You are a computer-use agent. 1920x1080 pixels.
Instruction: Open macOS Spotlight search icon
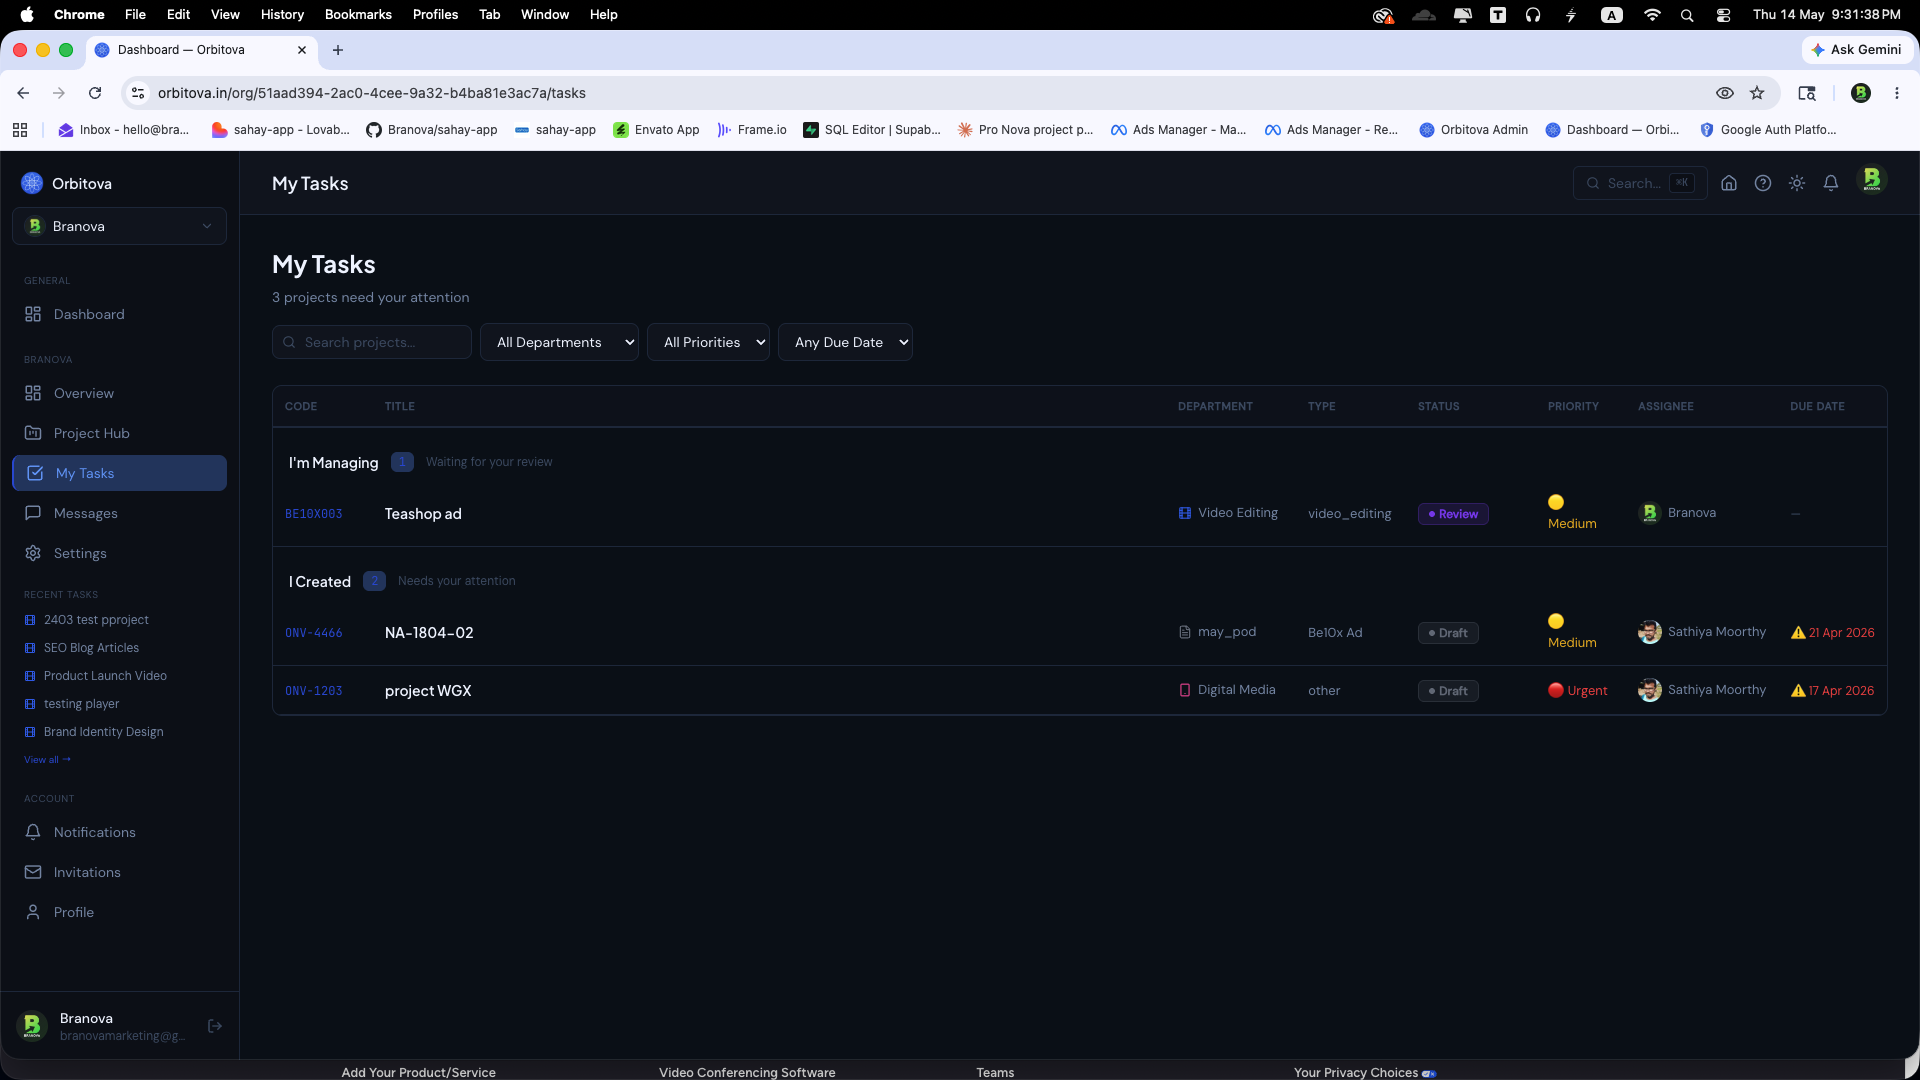1687,15
